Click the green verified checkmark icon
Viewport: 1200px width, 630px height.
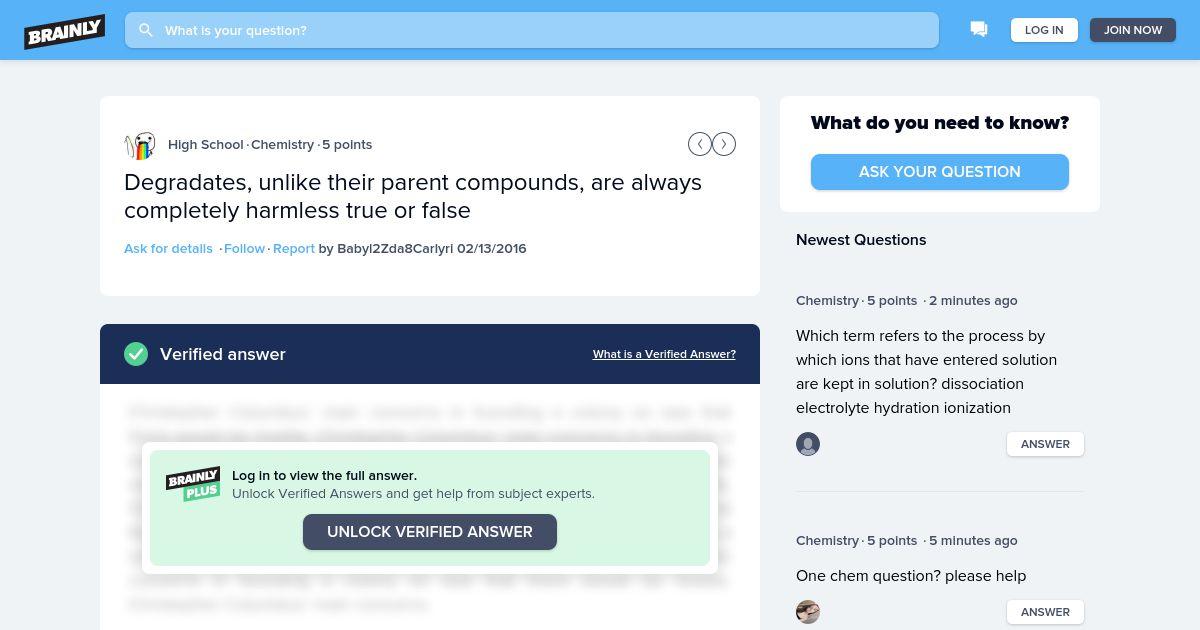coord(136,354)
